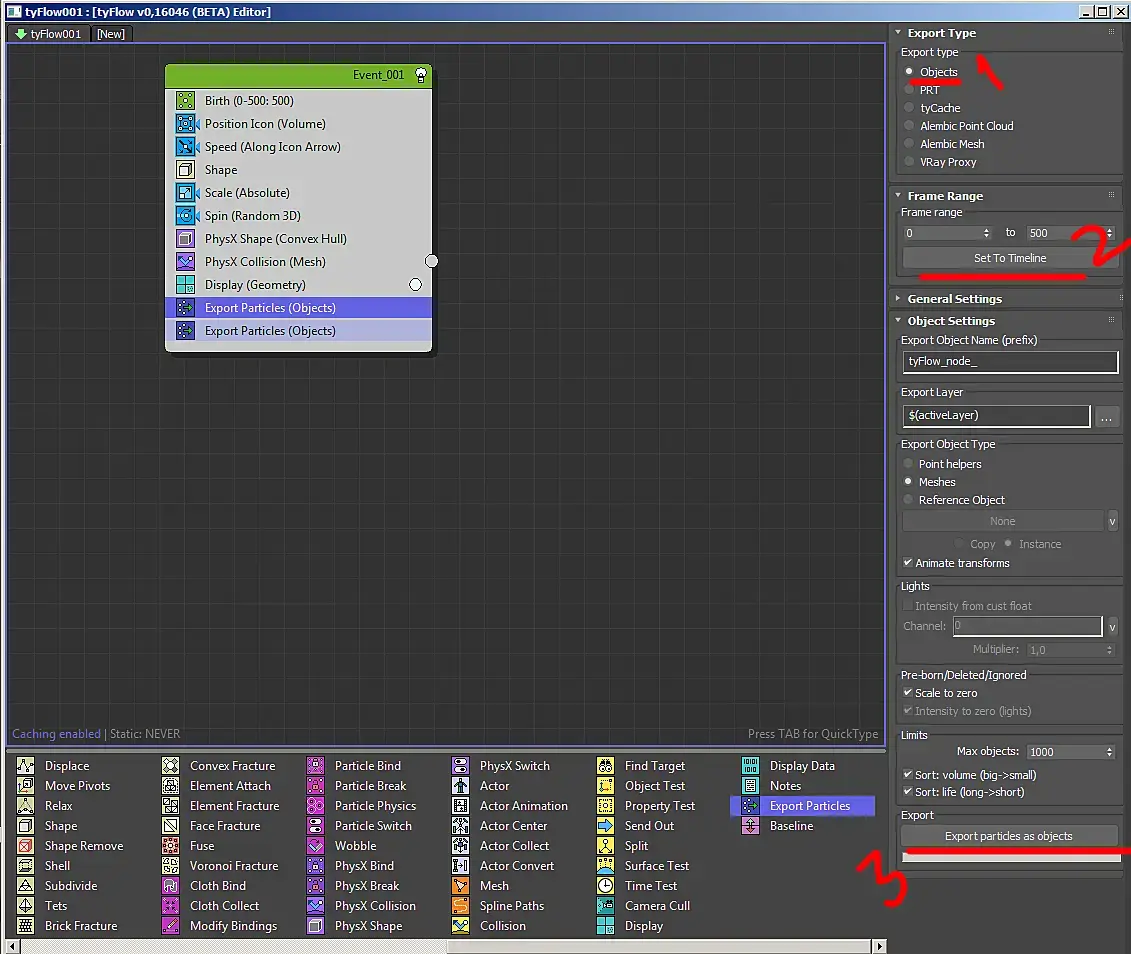Click the Max objects spinner arrows
Screen dimensions: 1131x954
coord(1109,751)
